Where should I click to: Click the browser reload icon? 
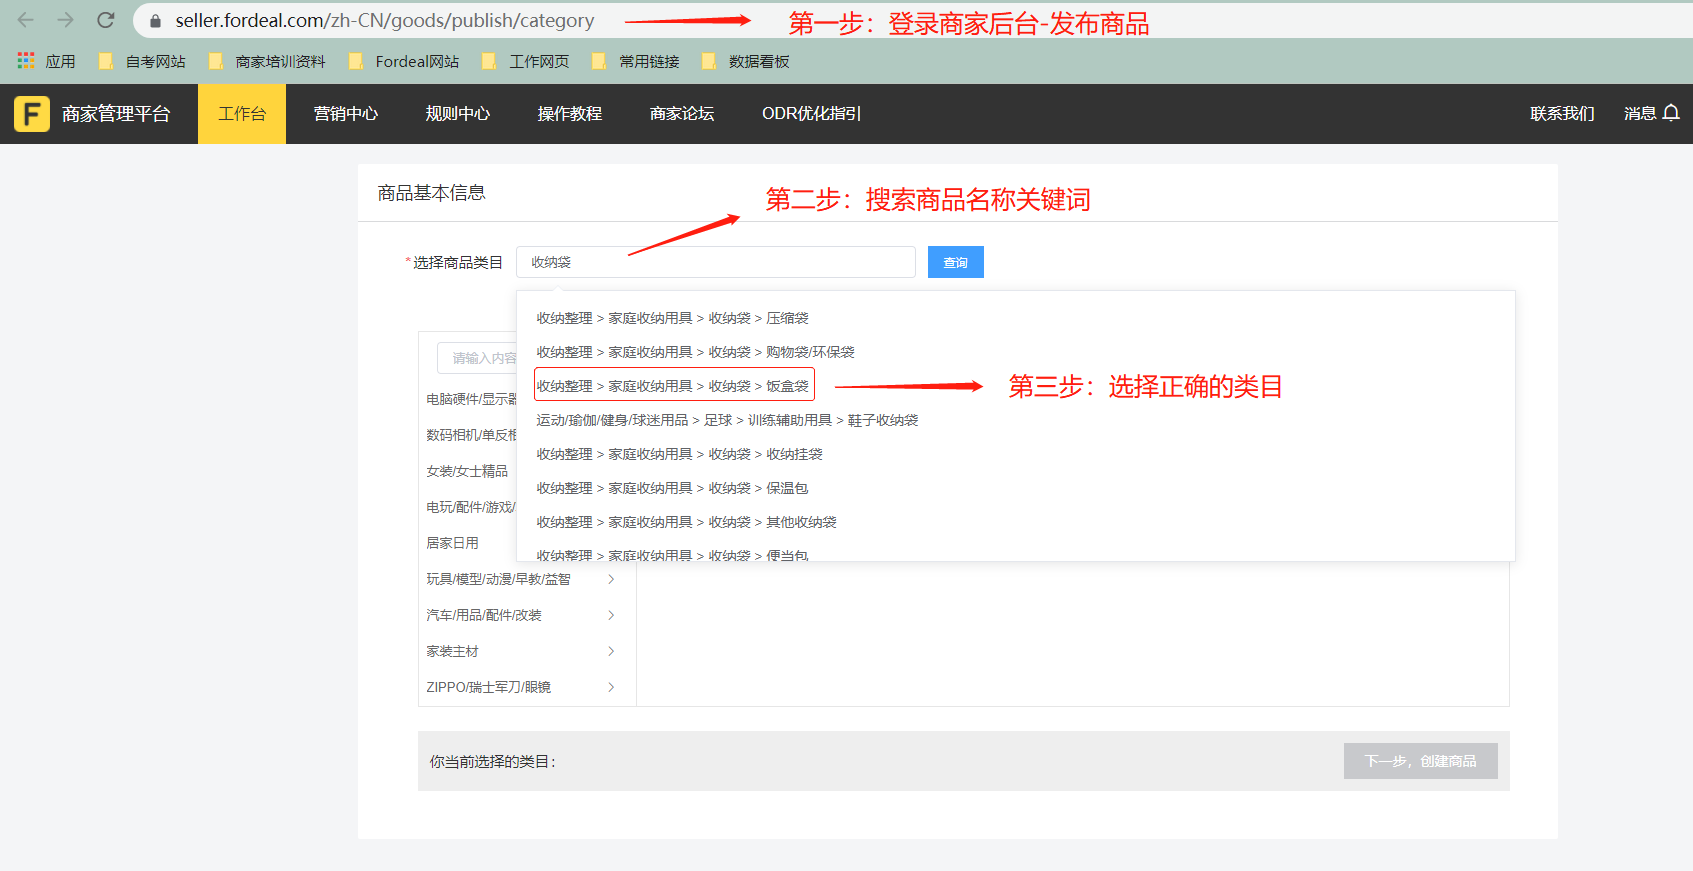106,20
